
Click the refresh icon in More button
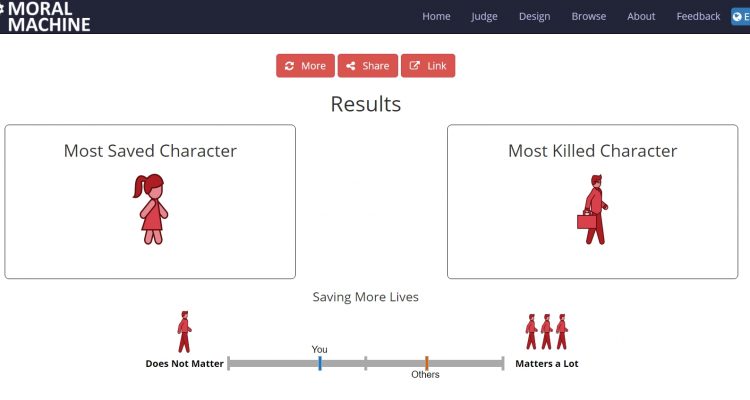(289, 66)
